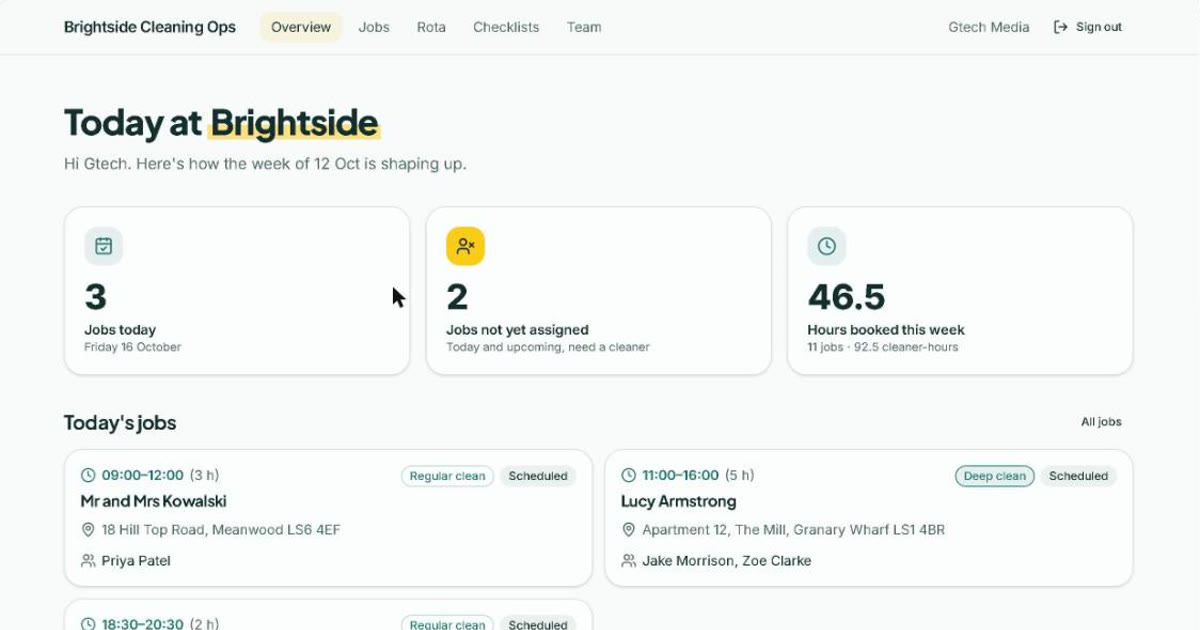Click Friday 16 October date text
Image resolution: width=1200 pixels, height=630 pixels.
133,347
